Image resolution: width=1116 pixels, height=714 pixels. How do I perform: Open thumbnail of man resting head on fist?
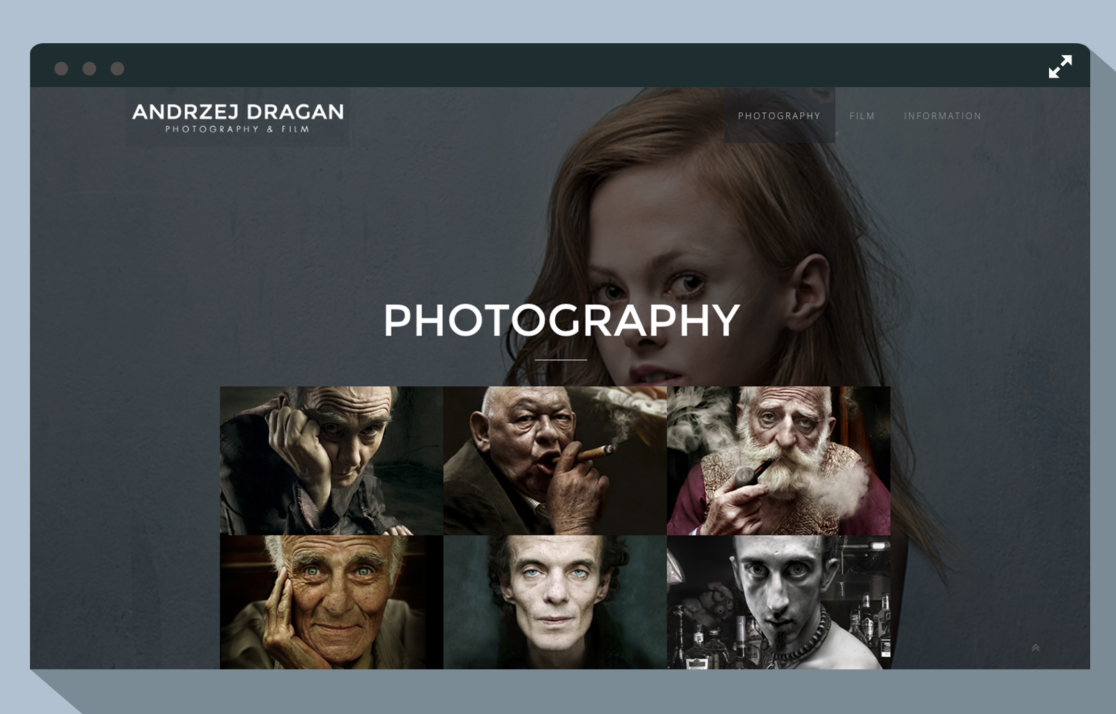[331, 460]
